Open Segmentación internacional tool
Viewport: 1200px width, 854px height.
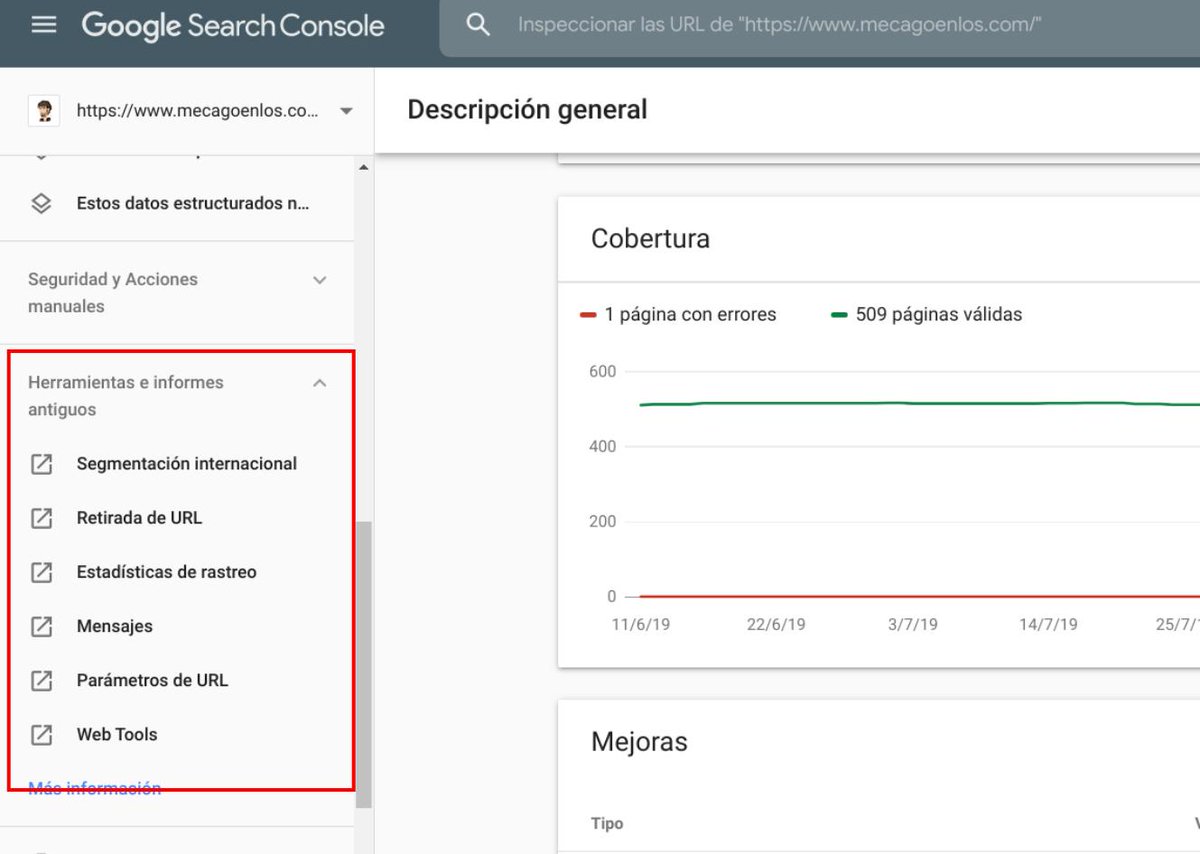(187, 464)
